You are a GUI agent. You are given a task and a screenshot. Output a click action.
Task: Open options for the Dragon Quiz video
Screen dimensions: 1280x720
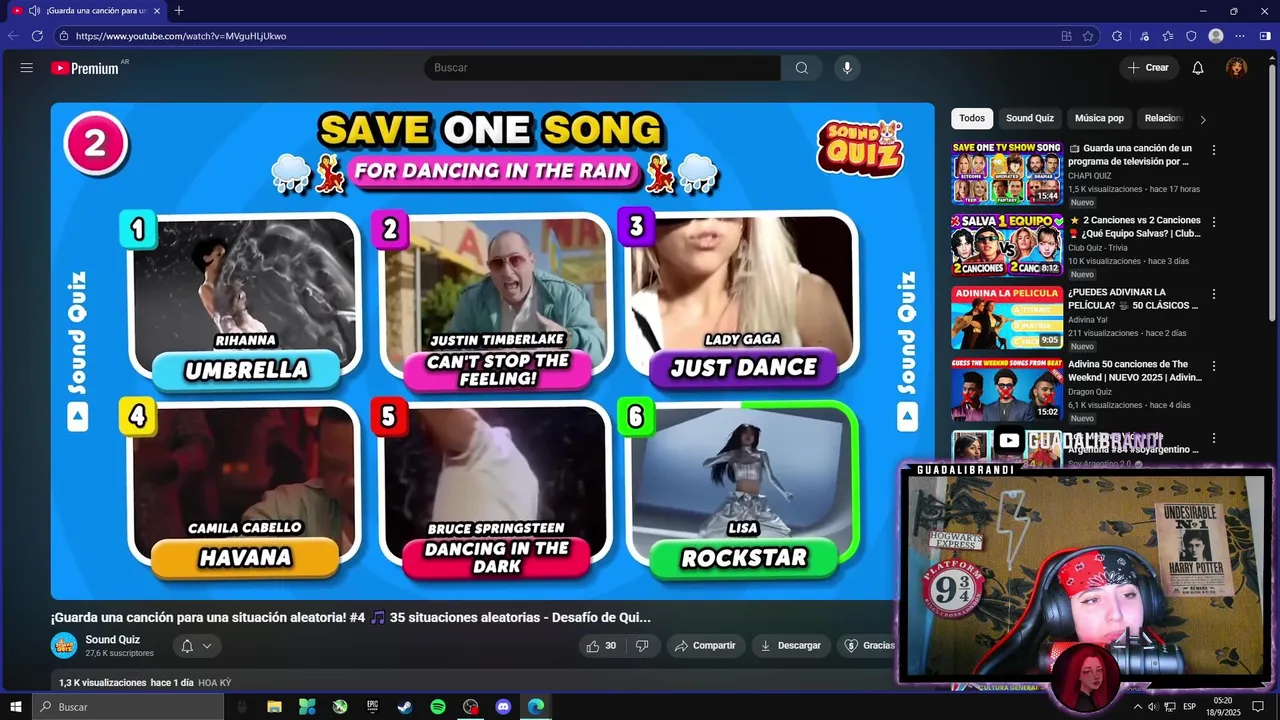click(1214, 366)
